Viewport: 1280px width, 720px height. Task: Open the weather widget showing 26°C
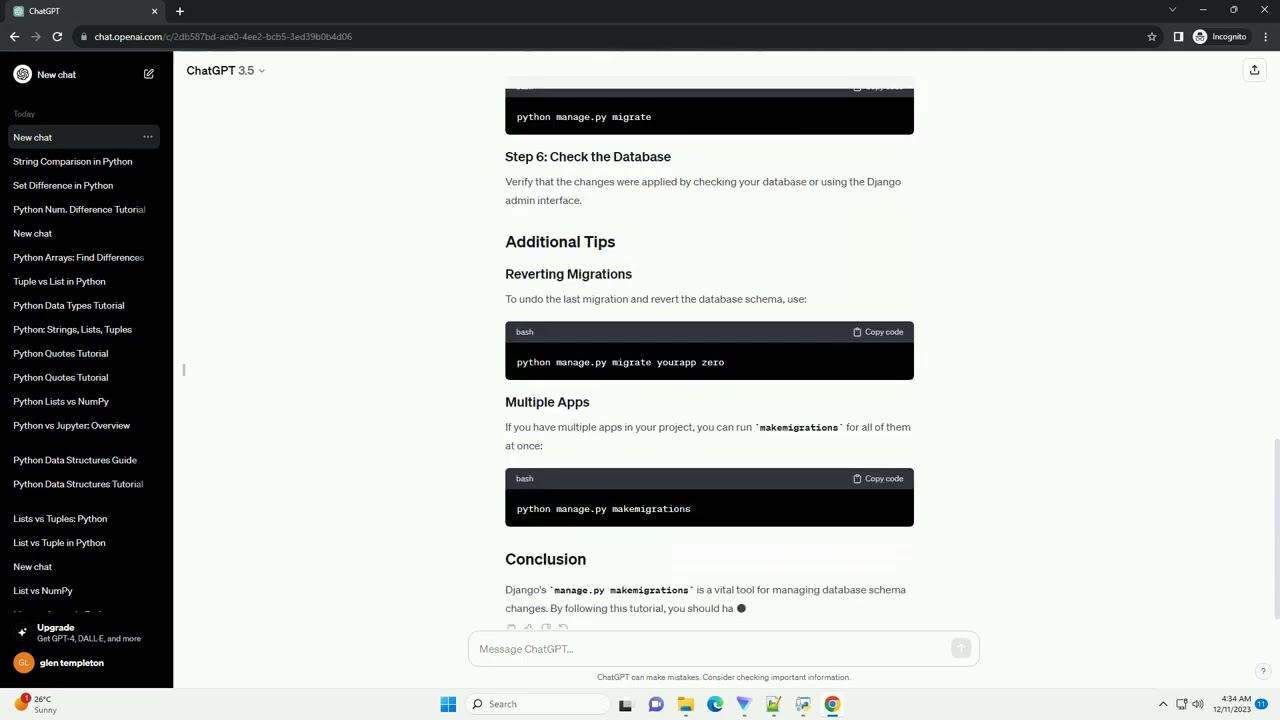[x=35, y=704]
